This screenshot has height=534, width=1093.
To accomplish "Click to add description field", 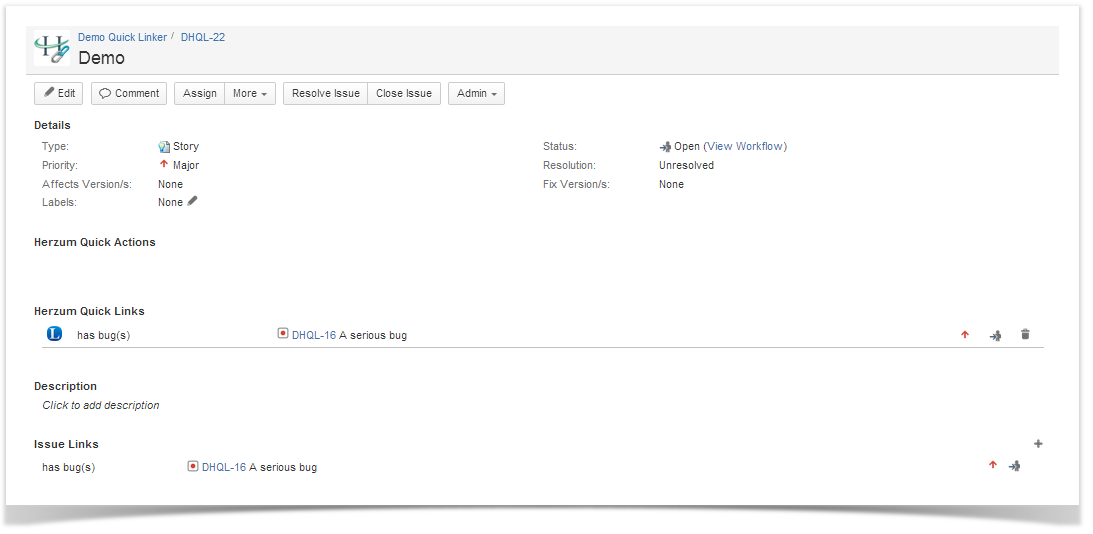I will click(101, 405).
